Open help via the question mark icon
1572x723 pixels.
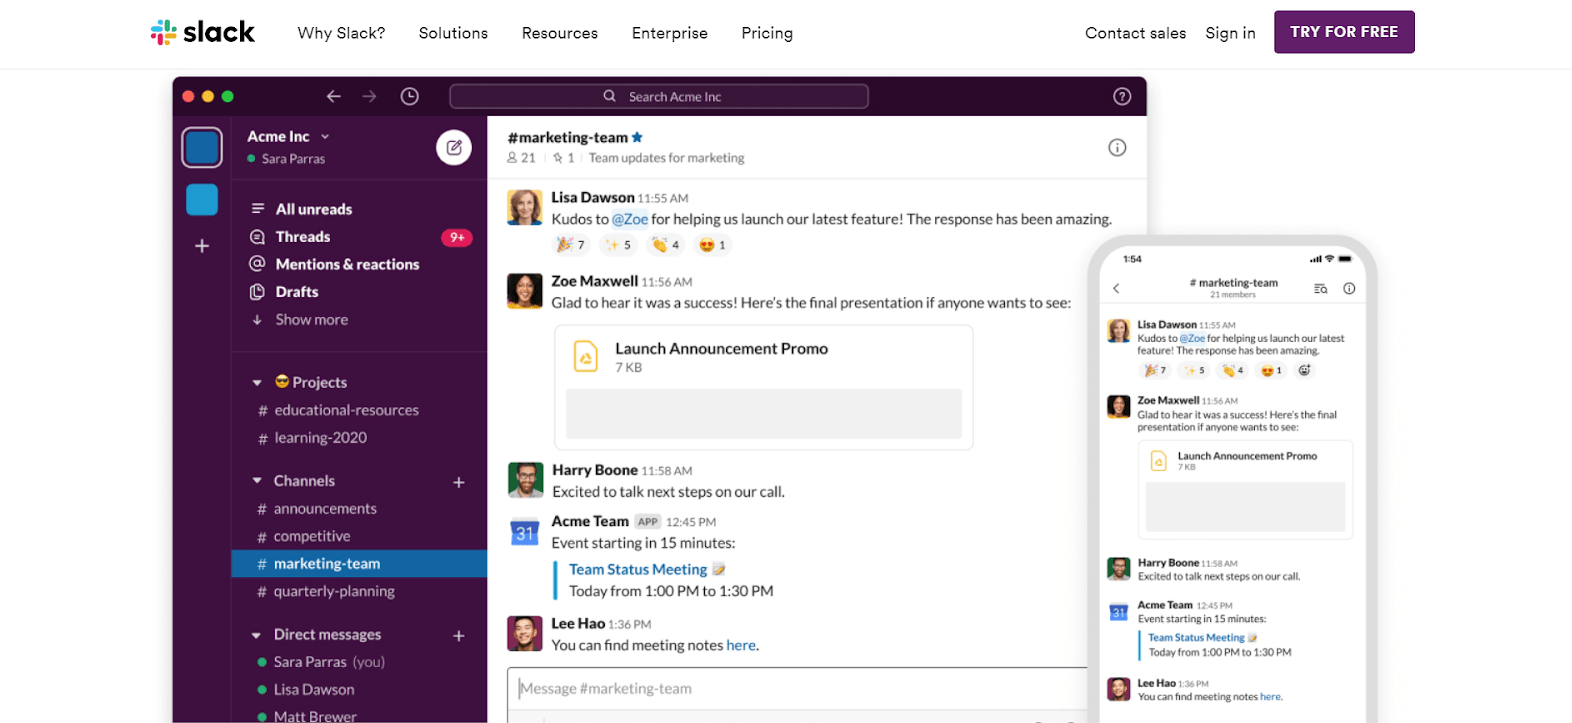1122,96
